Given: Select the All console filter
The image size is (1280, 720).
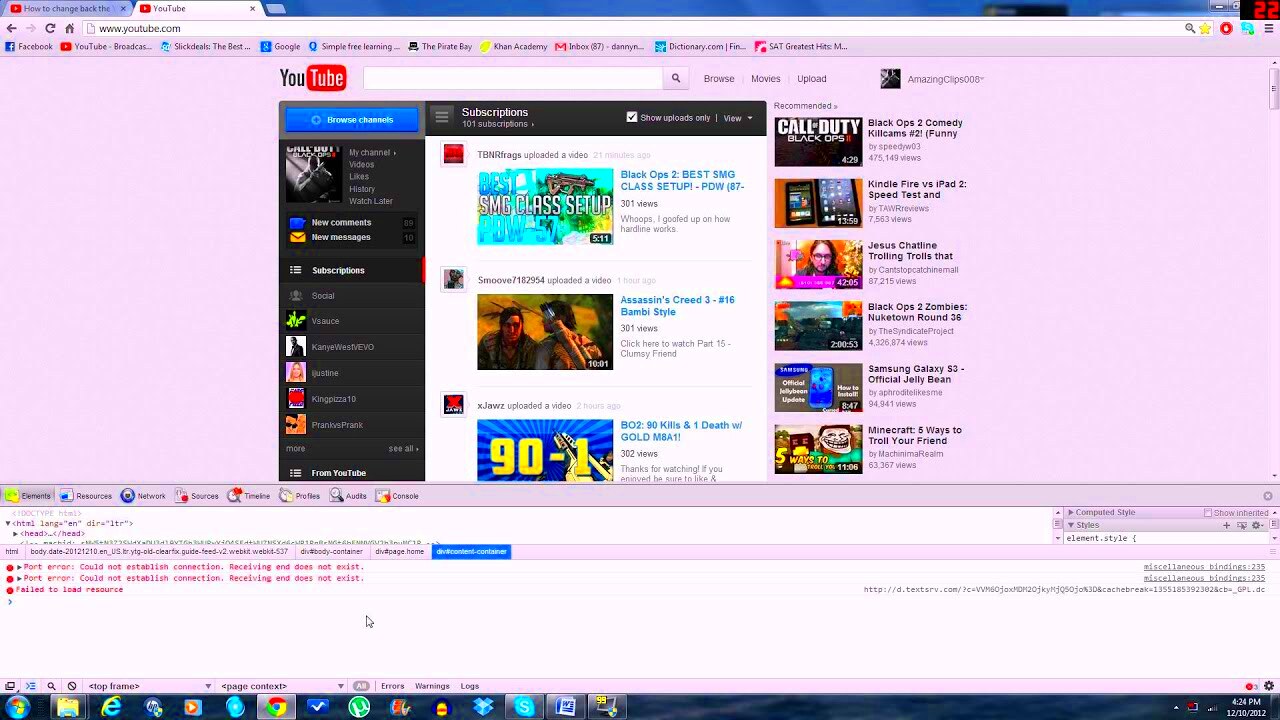Looking at the screenshot, I should point(361,686).
